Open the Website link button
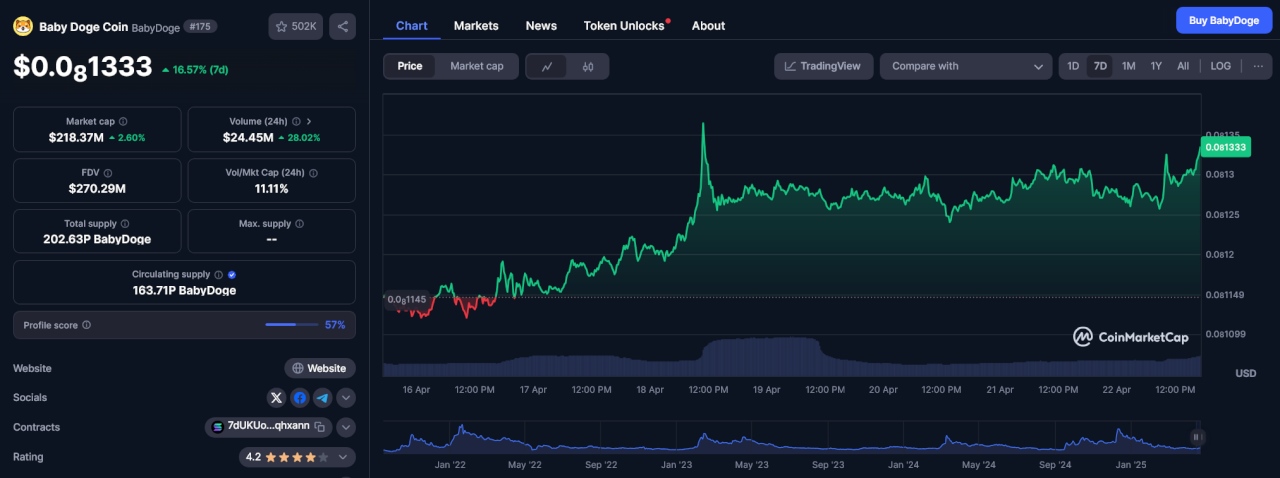The width and height of the screenshot is (1280, 478). point(320,368)
